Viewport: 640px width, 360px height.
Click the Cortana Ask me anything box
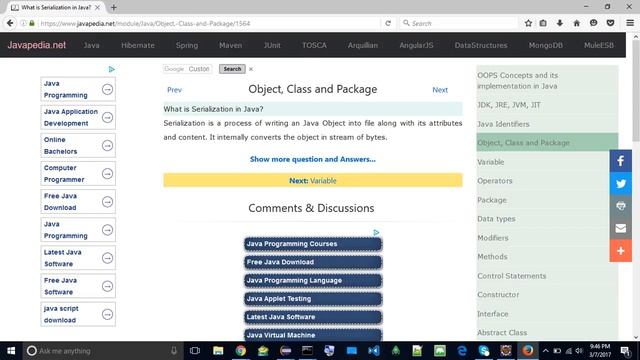tap(103, 351)
